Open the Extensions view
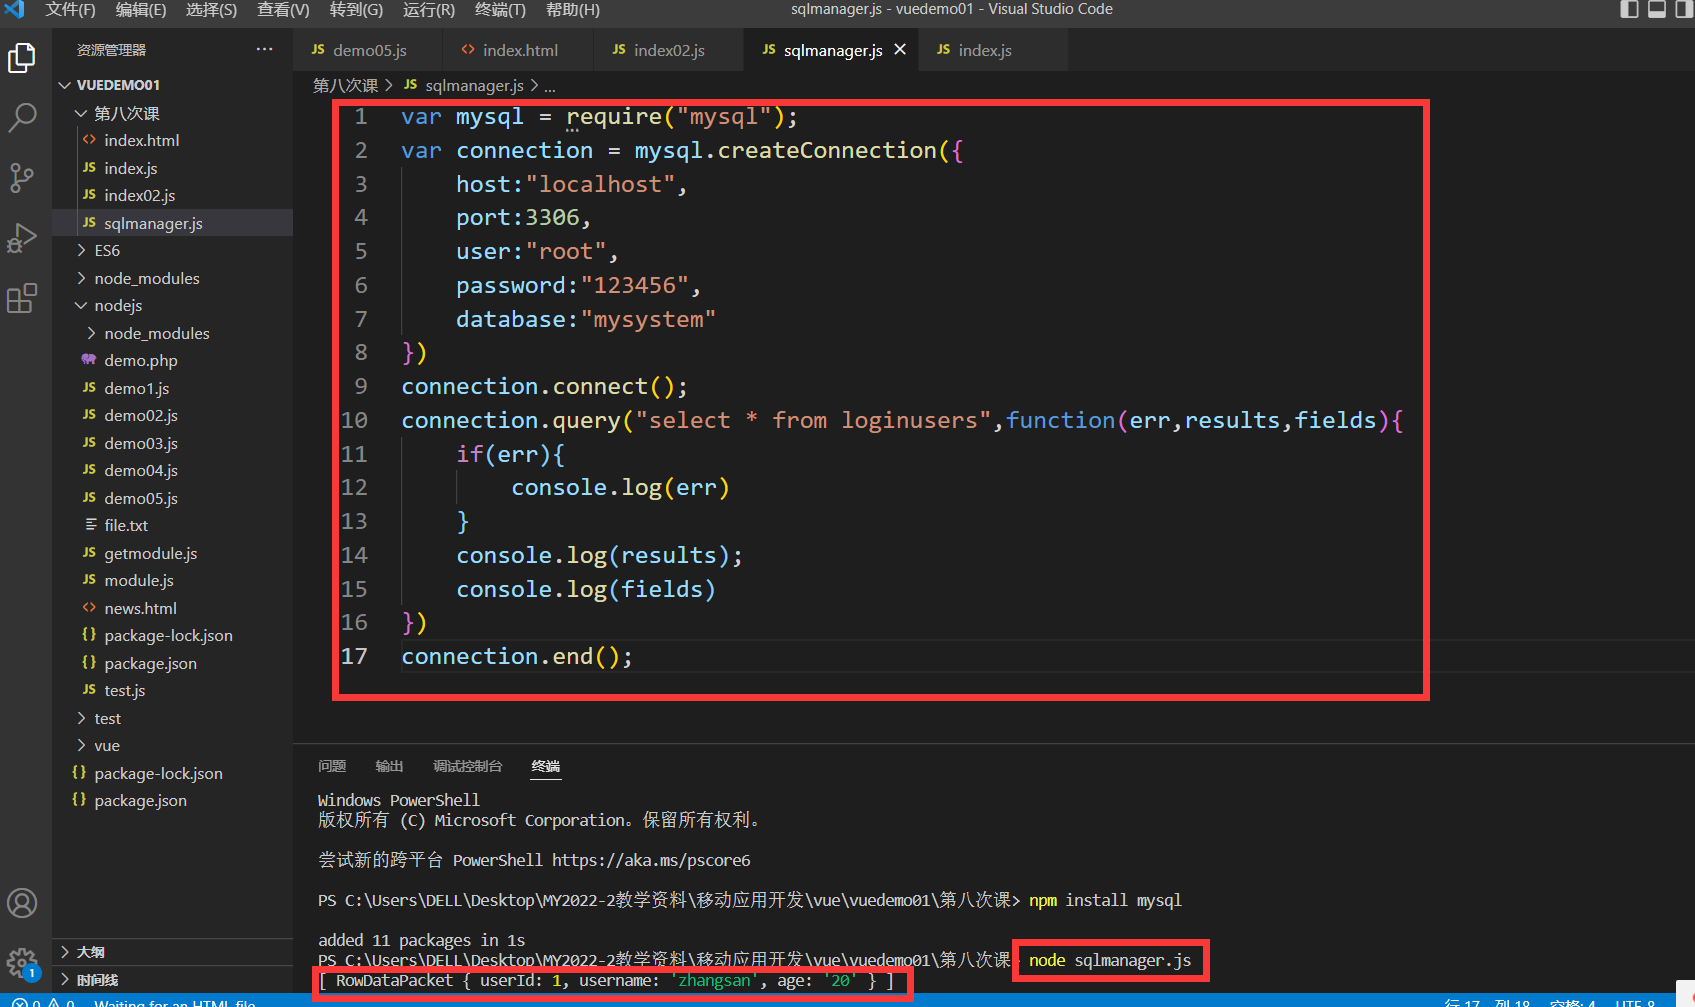 point(22,298)
